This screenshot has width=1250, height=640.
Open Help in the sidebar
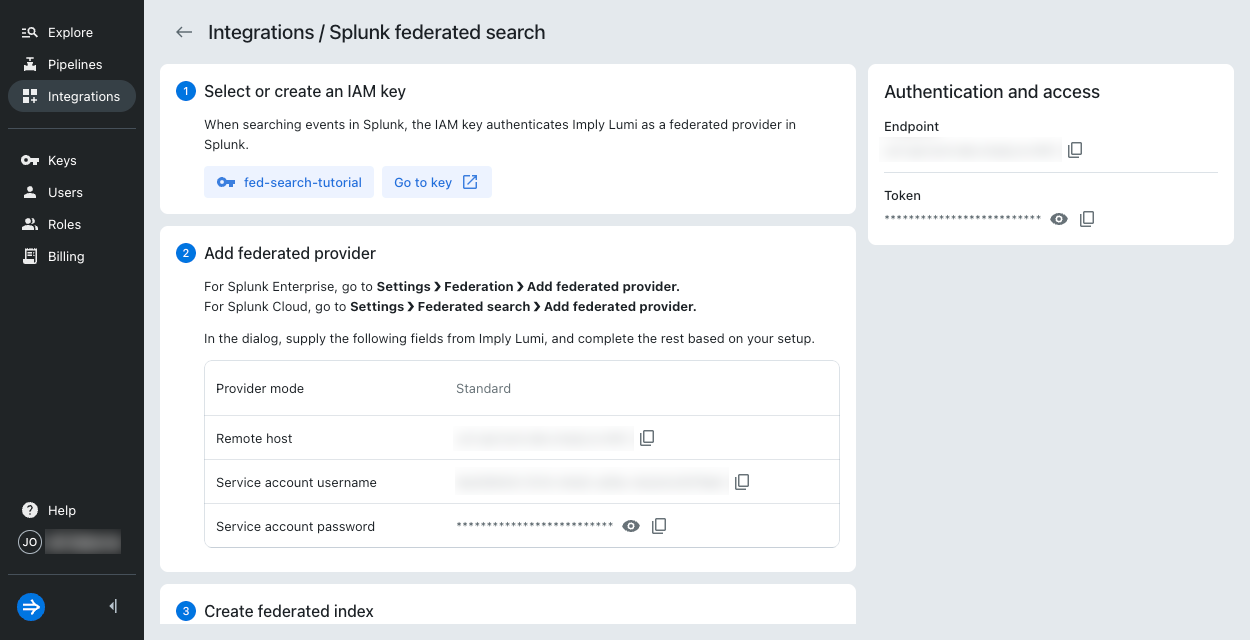[x=71, y=510]
